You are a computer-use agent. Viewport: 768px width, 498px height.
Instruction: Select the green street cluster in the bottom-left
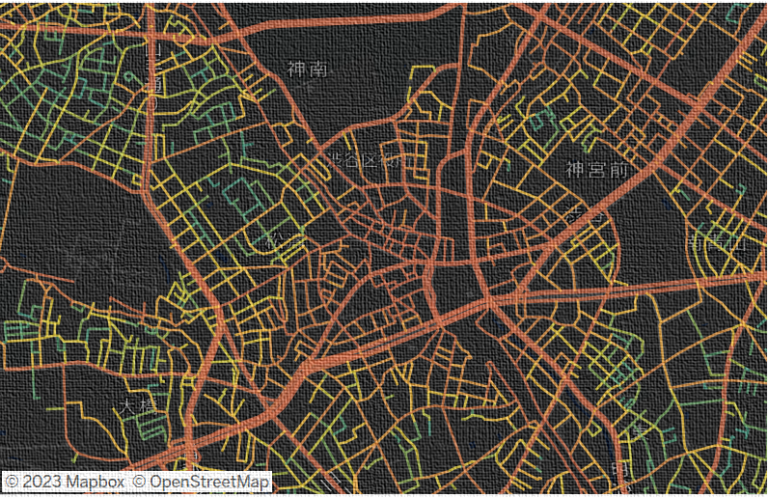(30, 330)
